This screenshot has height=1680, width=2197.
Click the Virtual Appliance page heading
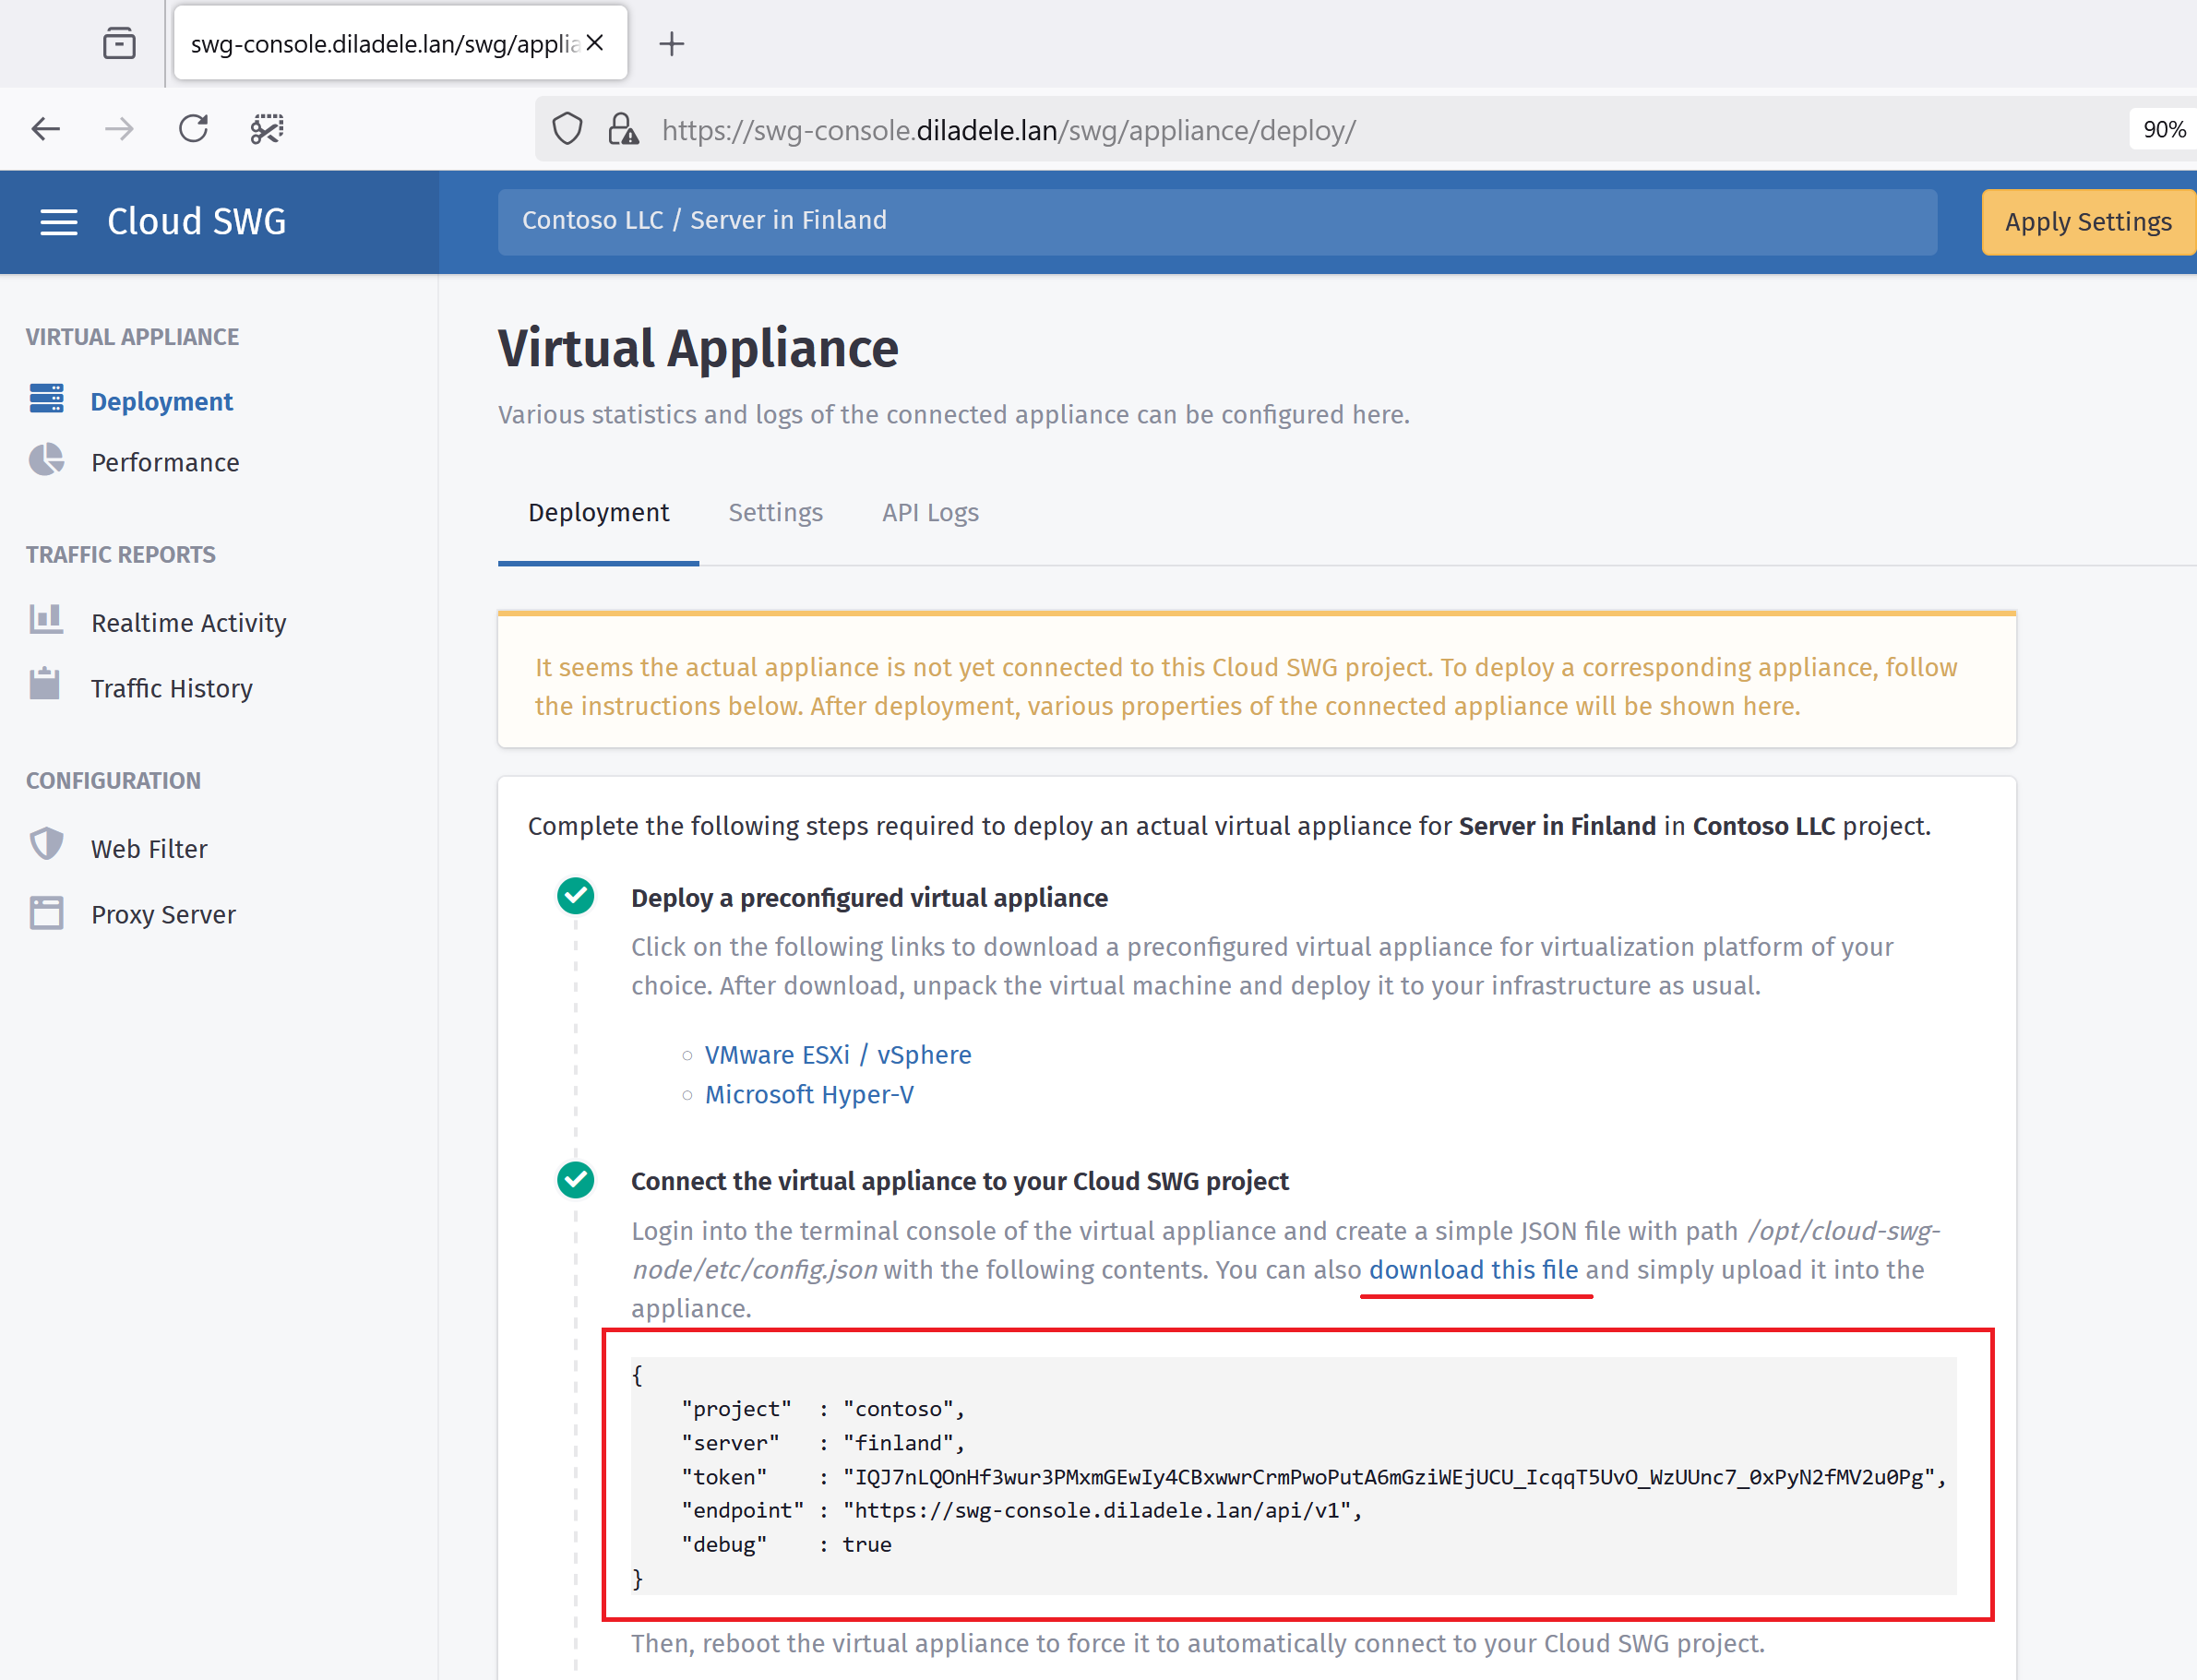(698, 348)
